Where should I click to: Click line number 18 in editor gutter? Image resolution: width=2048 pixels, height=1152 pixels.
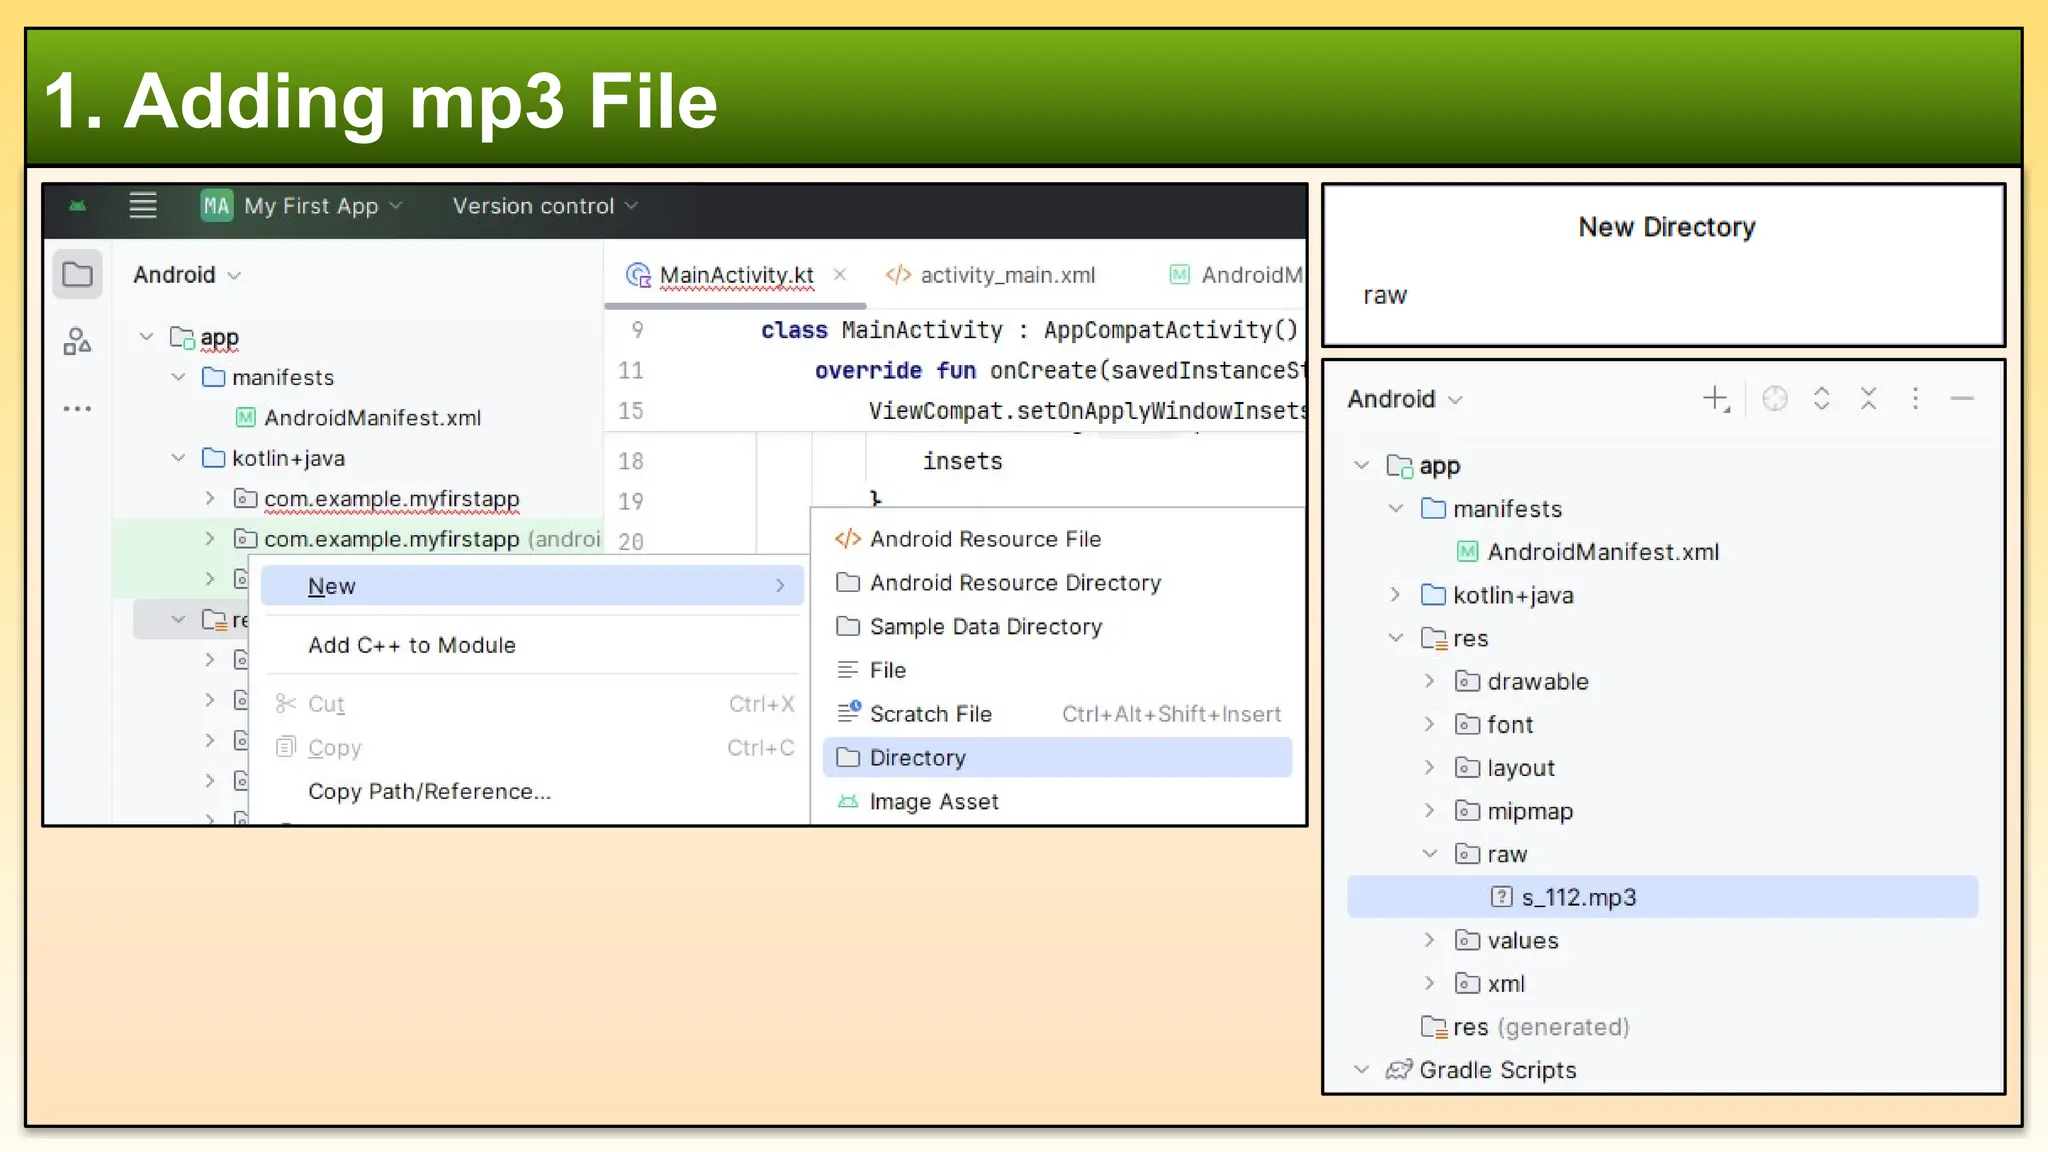tap(630, 461)
